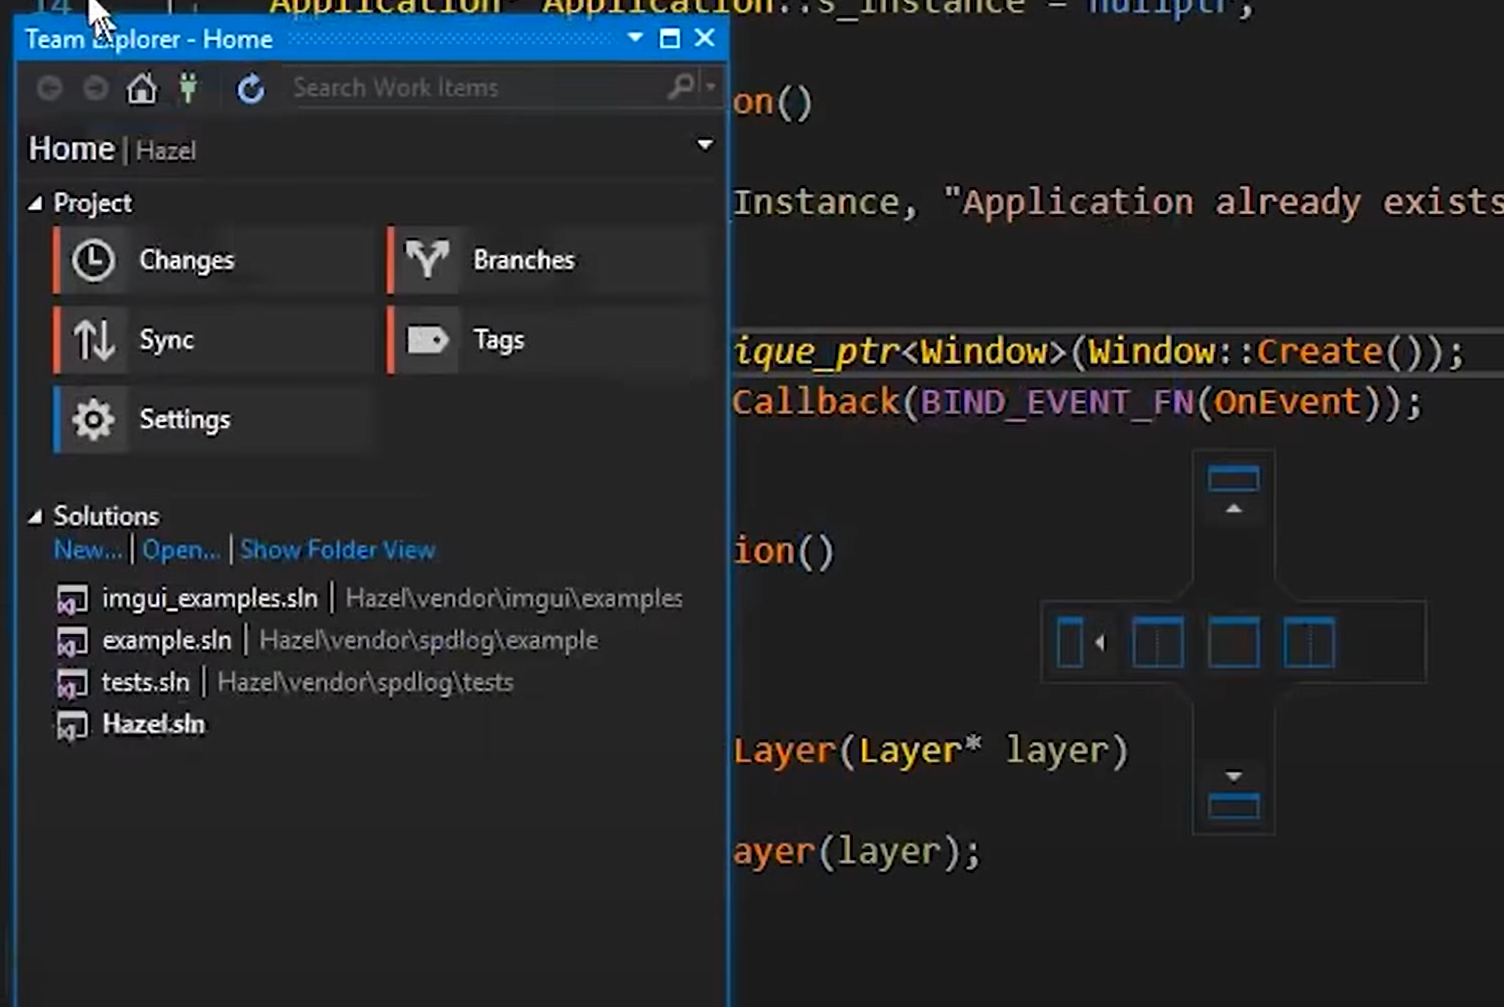
Task: Click the example.sln file icon
Action: pos(72,641)
